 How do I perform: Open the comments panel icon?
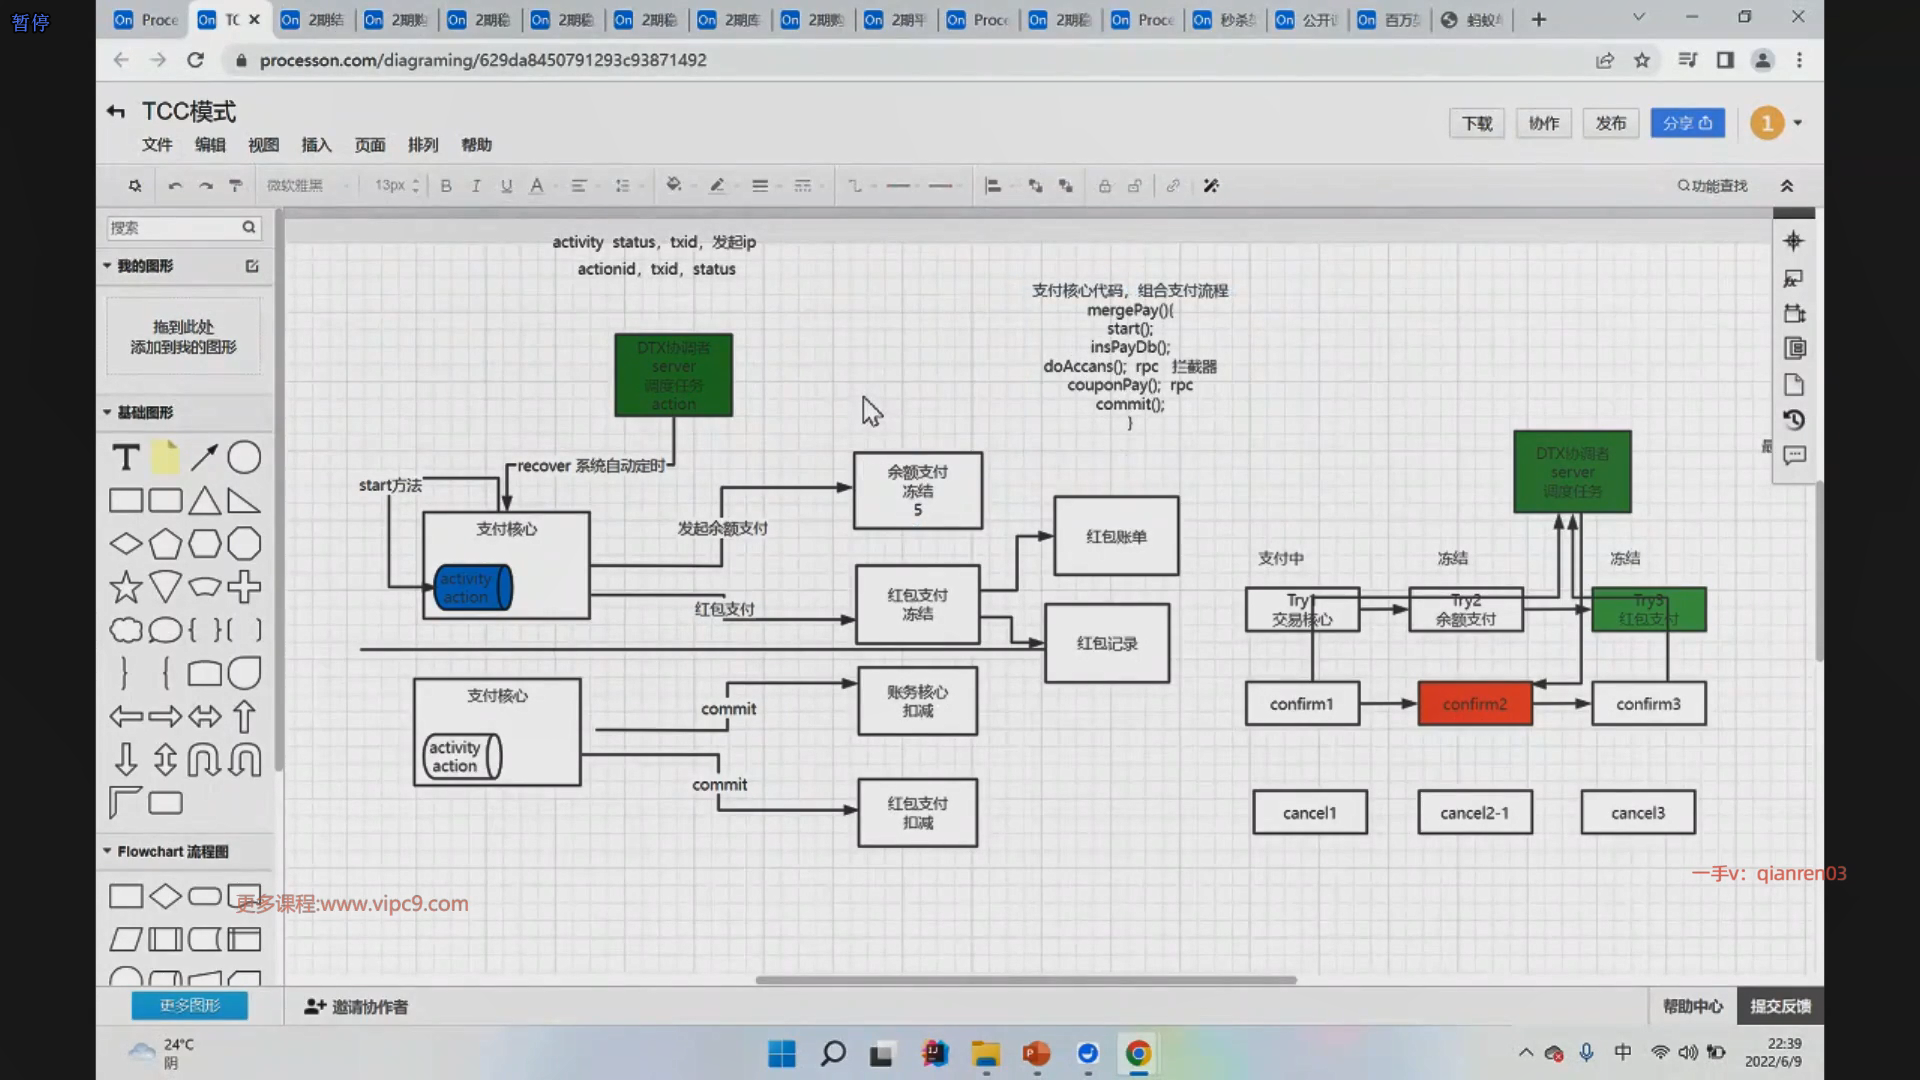(x=1794, y=456)
